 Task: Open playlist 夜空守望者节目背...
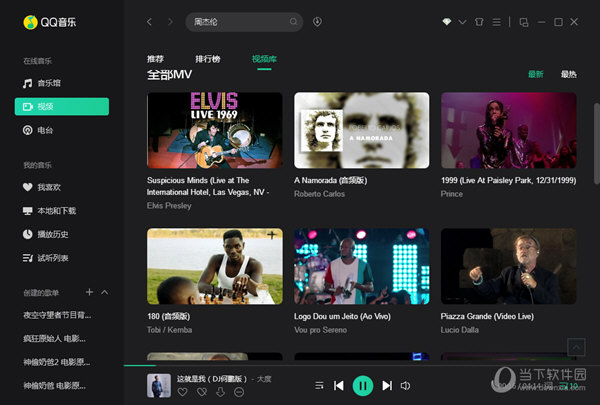[57, 315]
